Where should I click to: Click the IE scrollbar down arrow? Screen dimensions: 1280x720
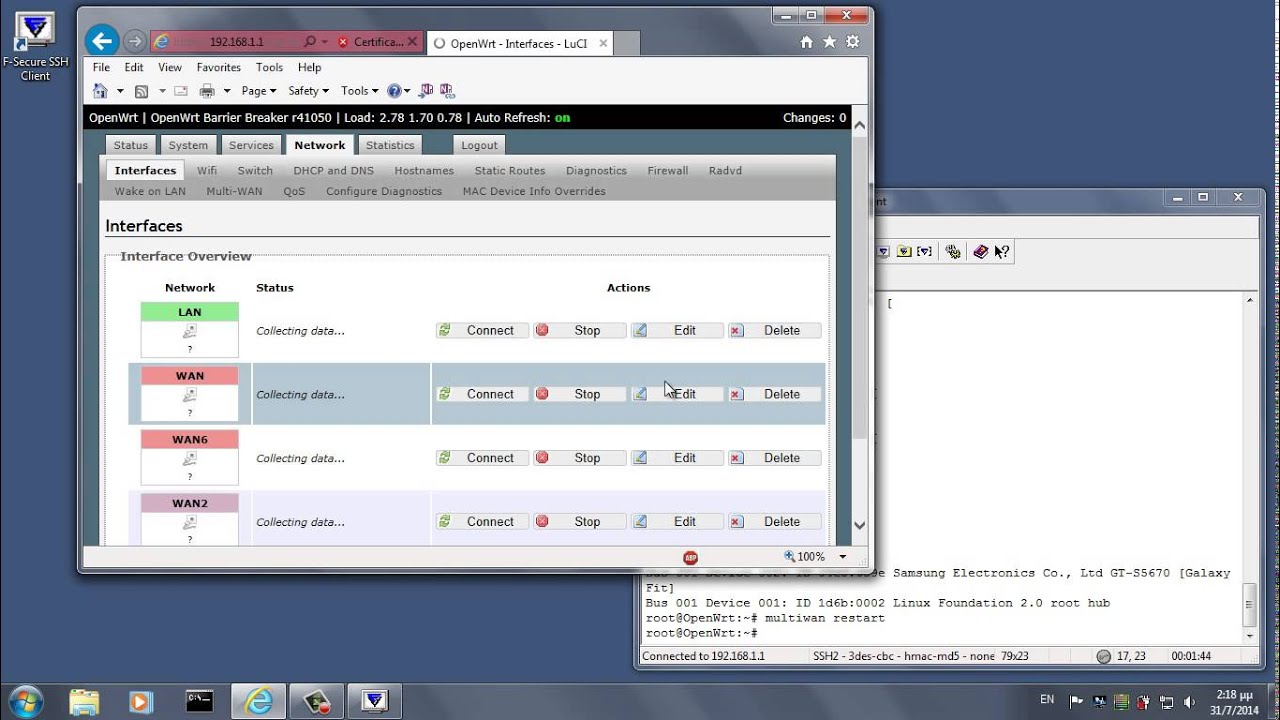click(x=859, y=525)
